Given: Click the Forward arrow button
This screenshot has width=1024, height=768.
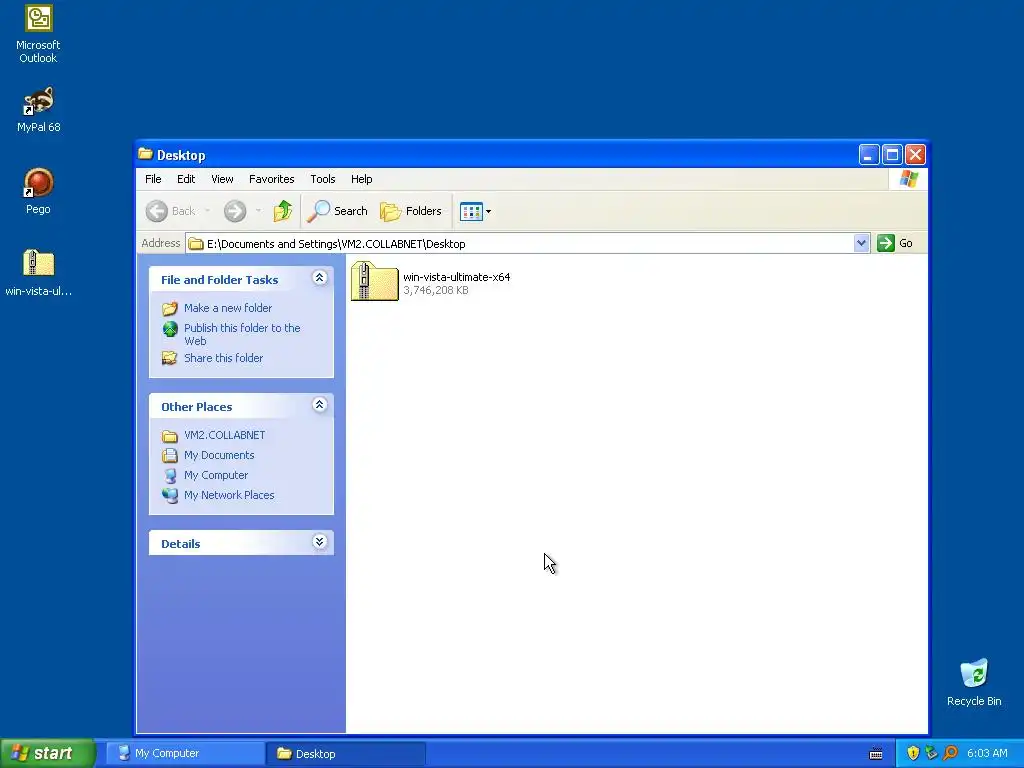Looking at the screenshot, I should (235, 211).
